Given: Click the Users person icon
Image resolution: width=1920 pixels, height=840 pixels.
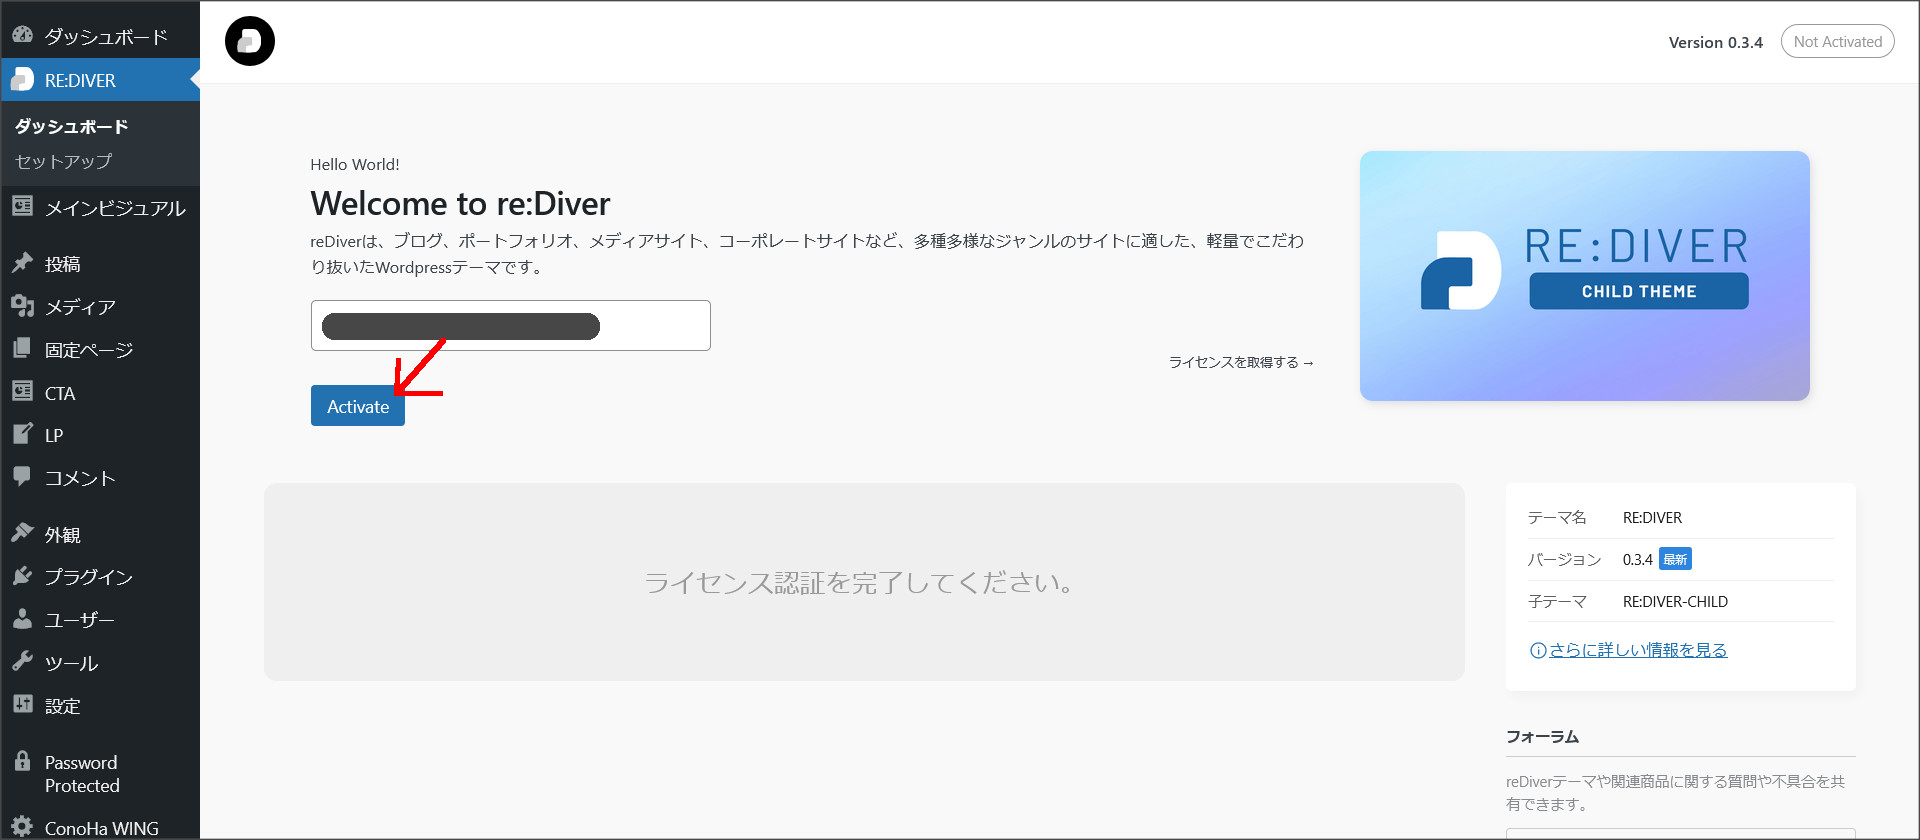Looking at the screenshot, I should coord(22,619).
